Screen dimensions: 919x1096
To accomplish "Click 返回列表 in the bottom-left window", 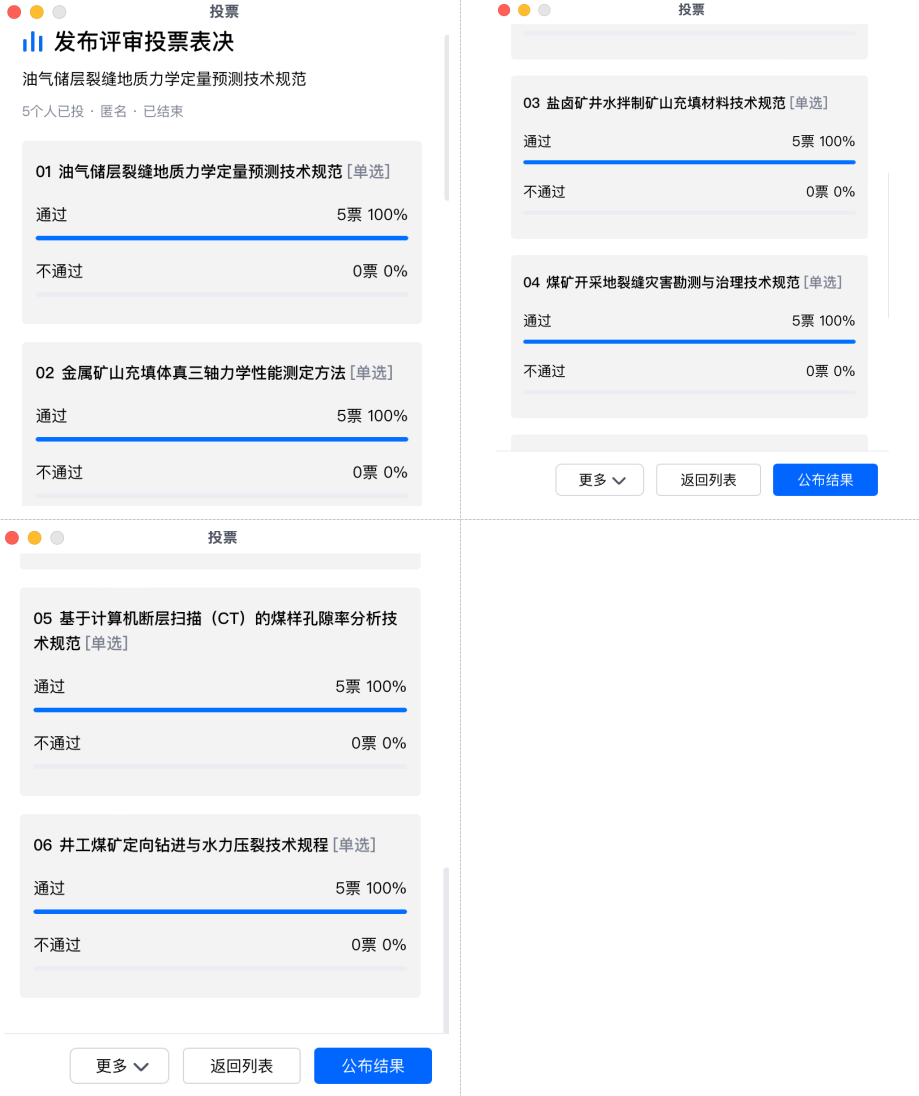I will (x=241, y=1066).
